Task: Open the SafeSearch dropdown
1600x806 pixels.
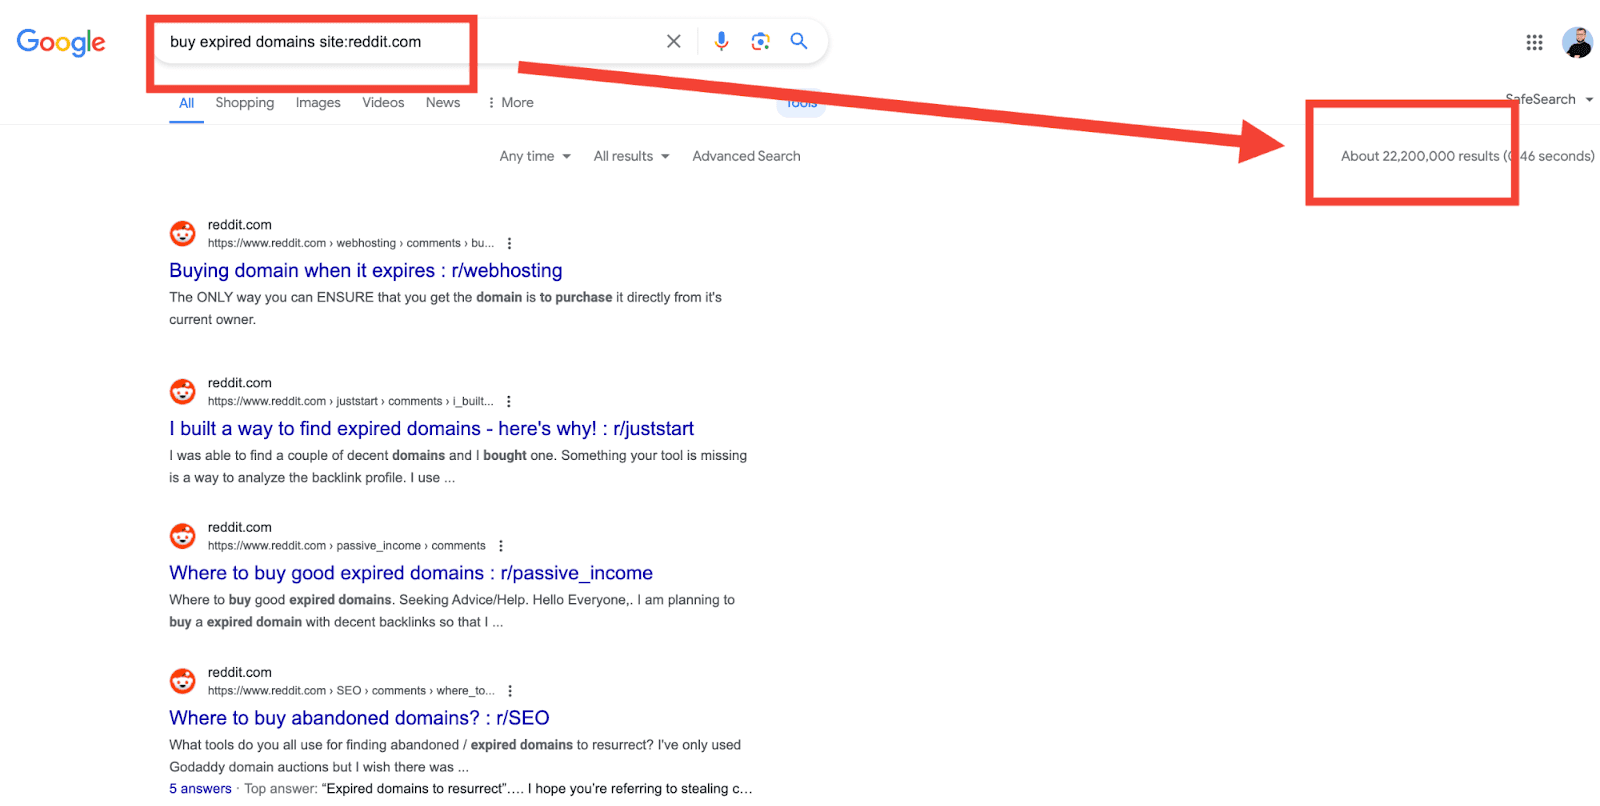Action: click(1549, 99)
